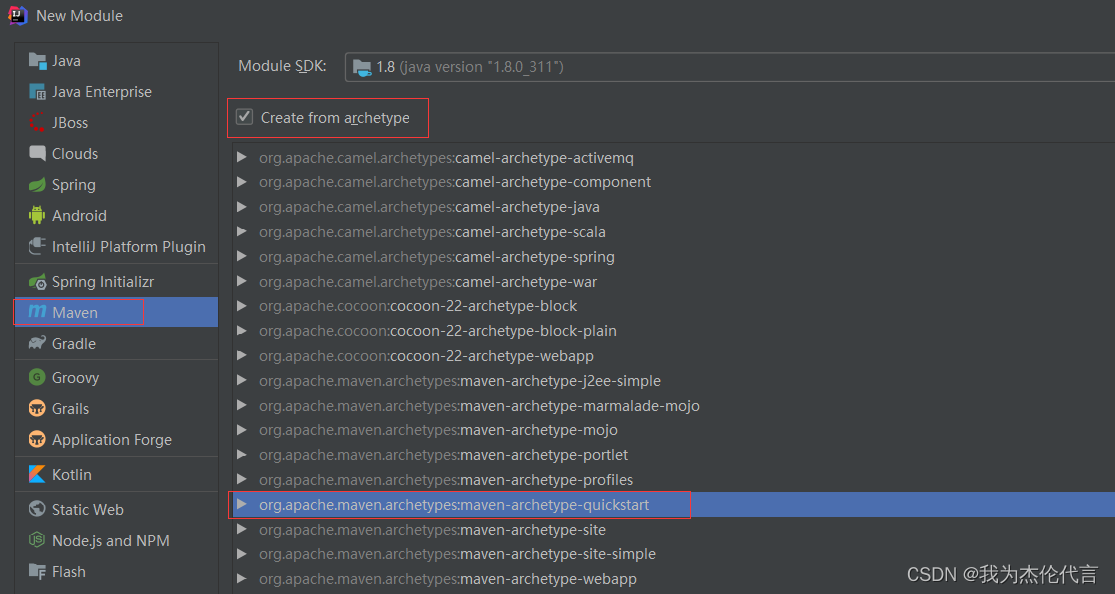The width and height of the screenshot is (1115, 594).
Task: Click the Groovy green G icon
Action: pos(37,377)
